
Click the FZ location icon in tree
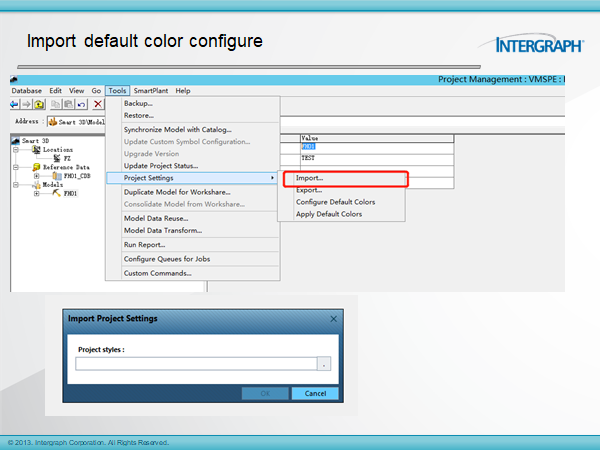[57, 158]
